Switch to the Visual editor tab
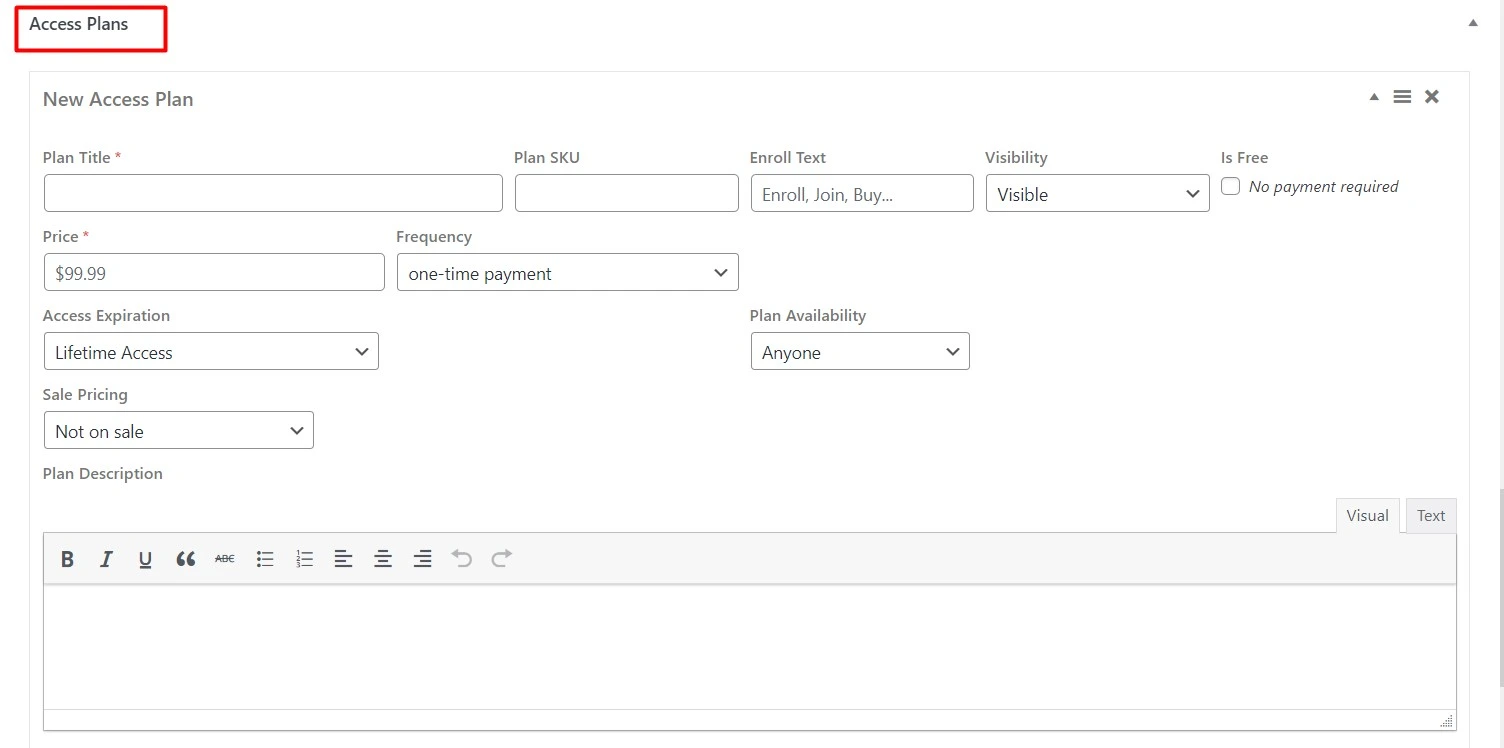The image size is (1504, 748). point(1367,516)
